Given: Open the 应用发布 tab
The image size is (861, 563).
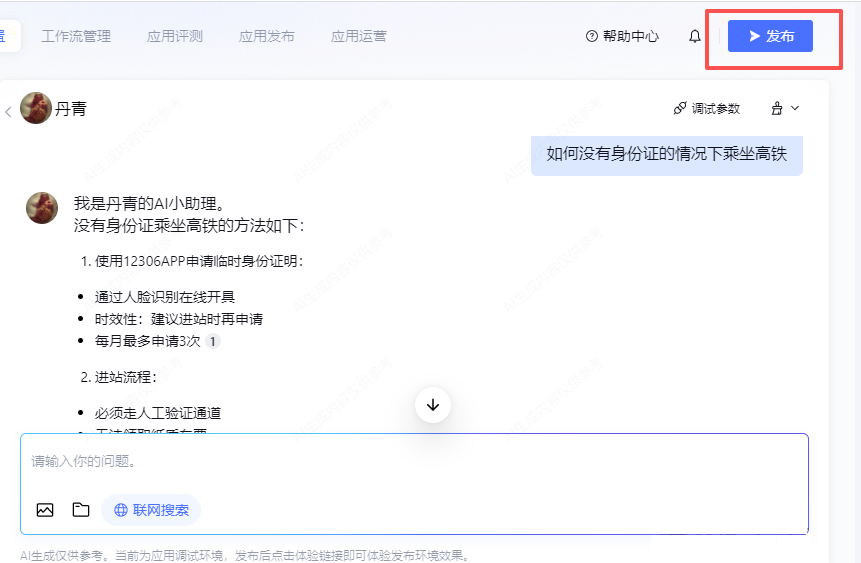Looking at the screenshot, I should [x=267, y=36].
